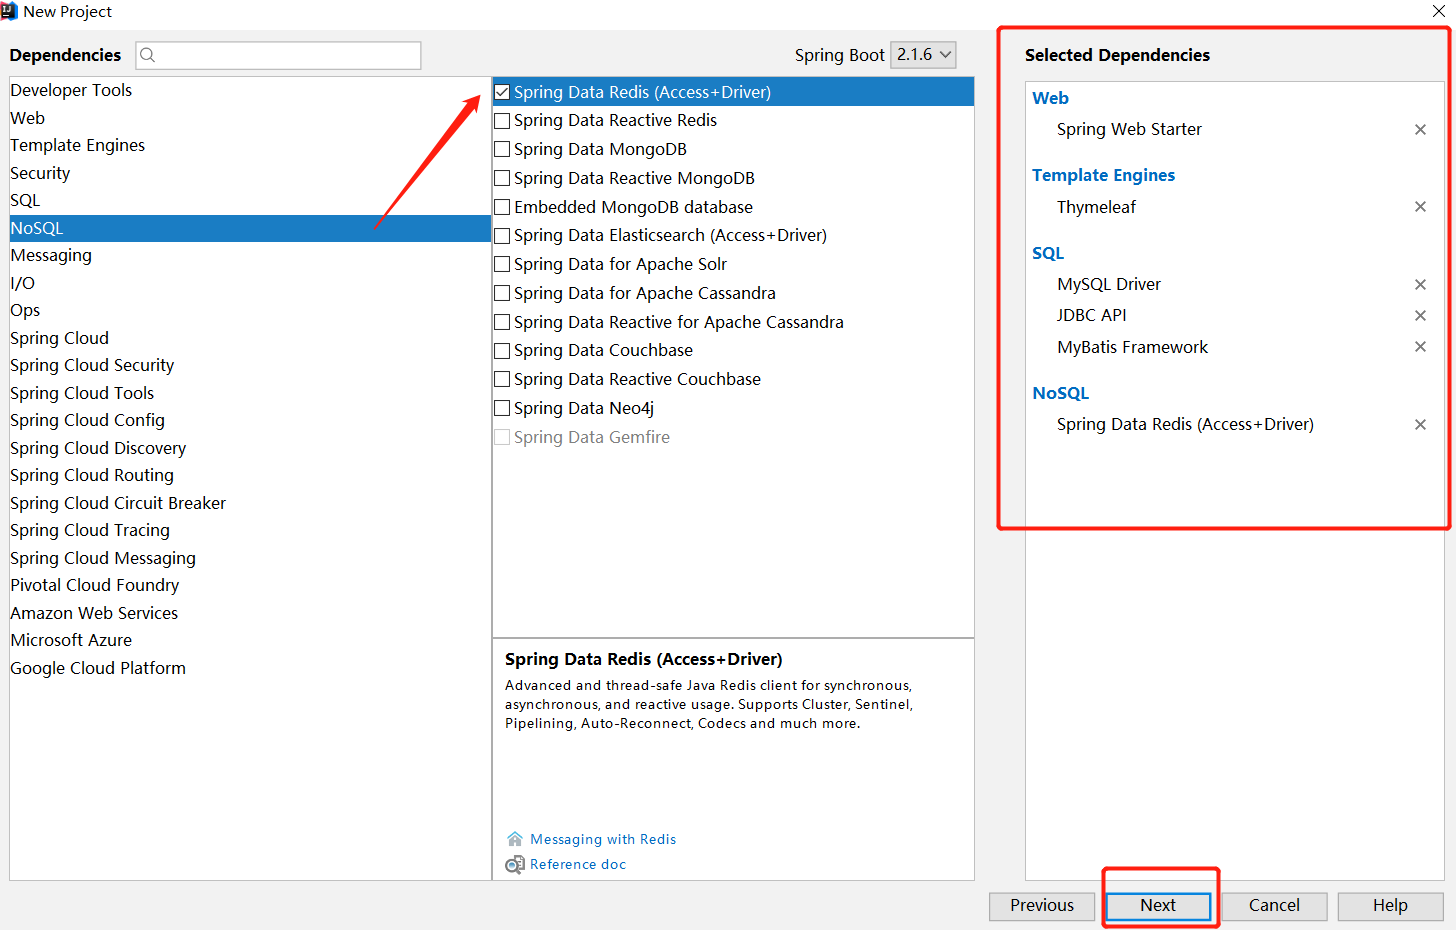1456x930 pixels.
Task: Check Spring Data Reactive for Apache Cassandra
Action: pyautogui.click(x=502, y=323)
